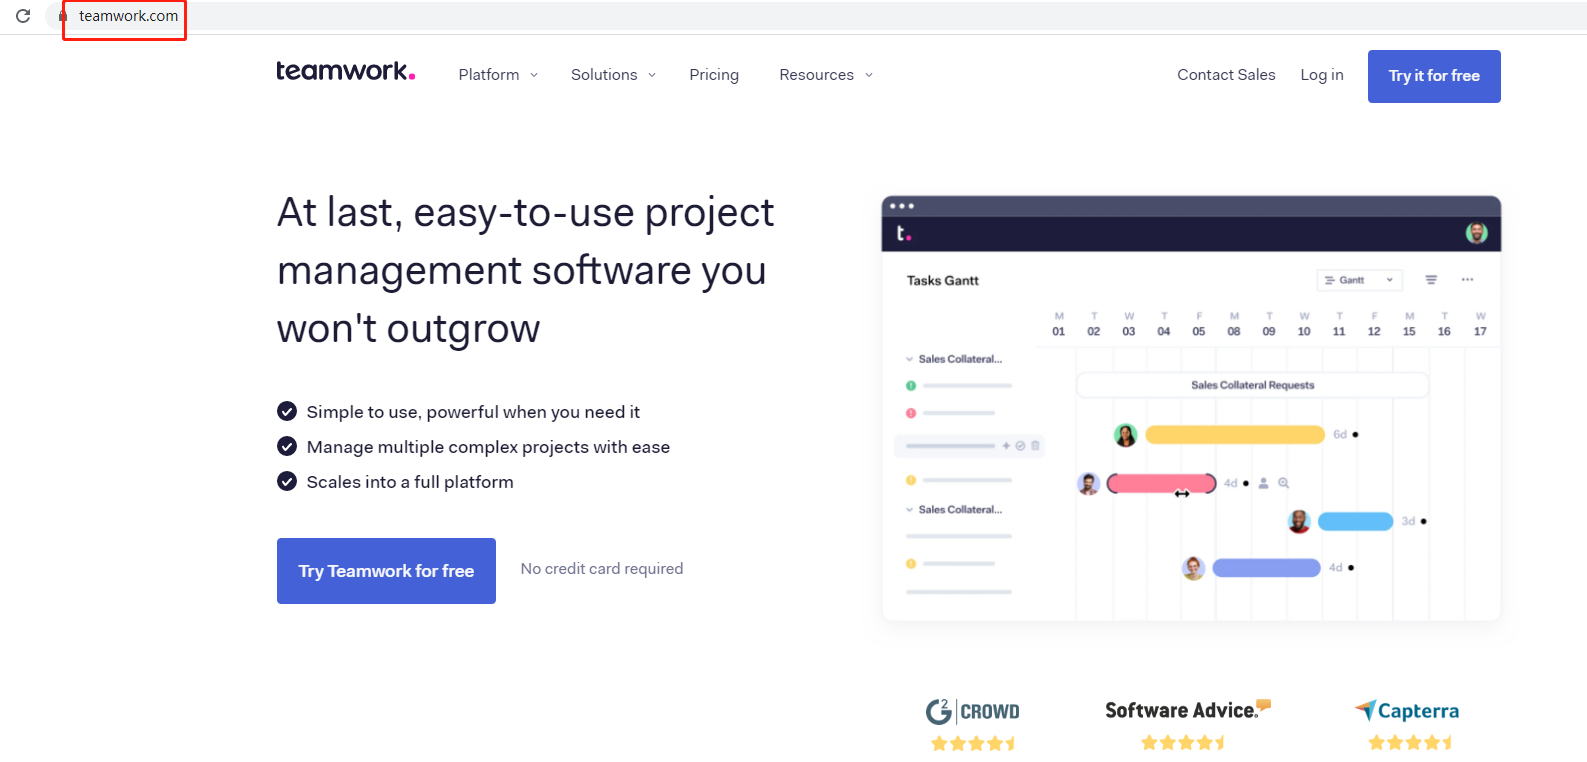Click Contact Sales in the header

[1226, 75]
